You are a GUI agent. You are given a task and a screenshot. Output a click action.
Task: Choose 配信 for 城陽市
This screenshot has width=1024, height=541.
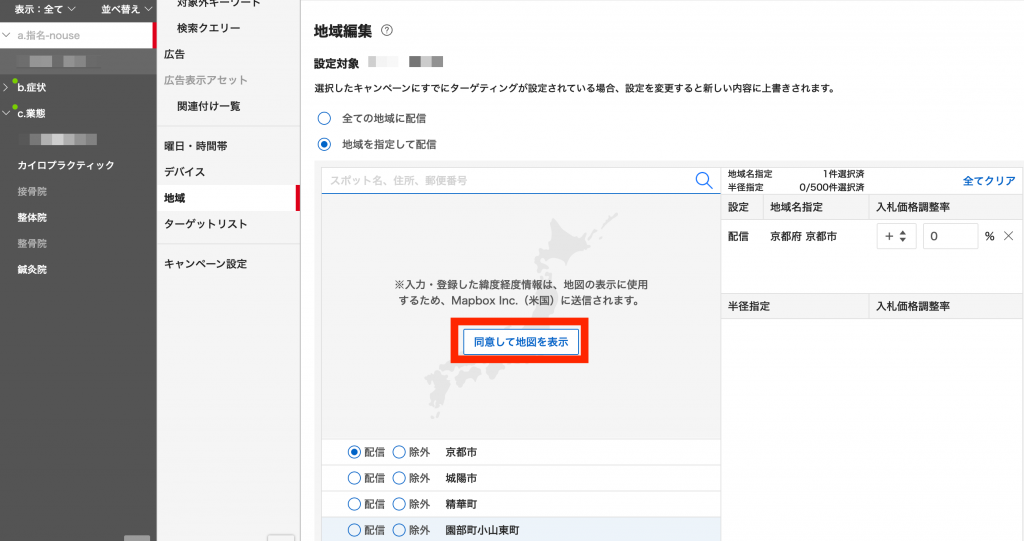[354, 478]
